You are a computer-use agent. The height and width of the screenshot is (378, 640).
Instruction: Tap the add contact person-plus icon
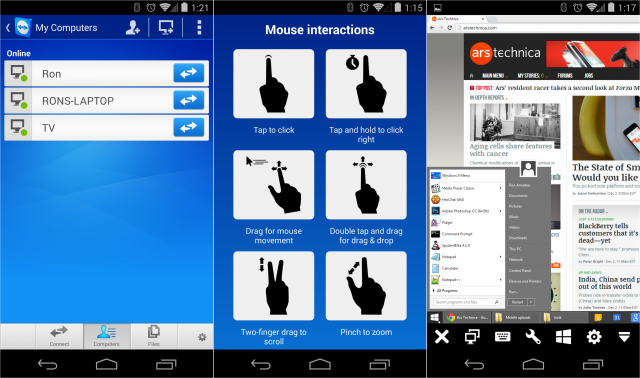pyautogui.click(x=133, y=27)
